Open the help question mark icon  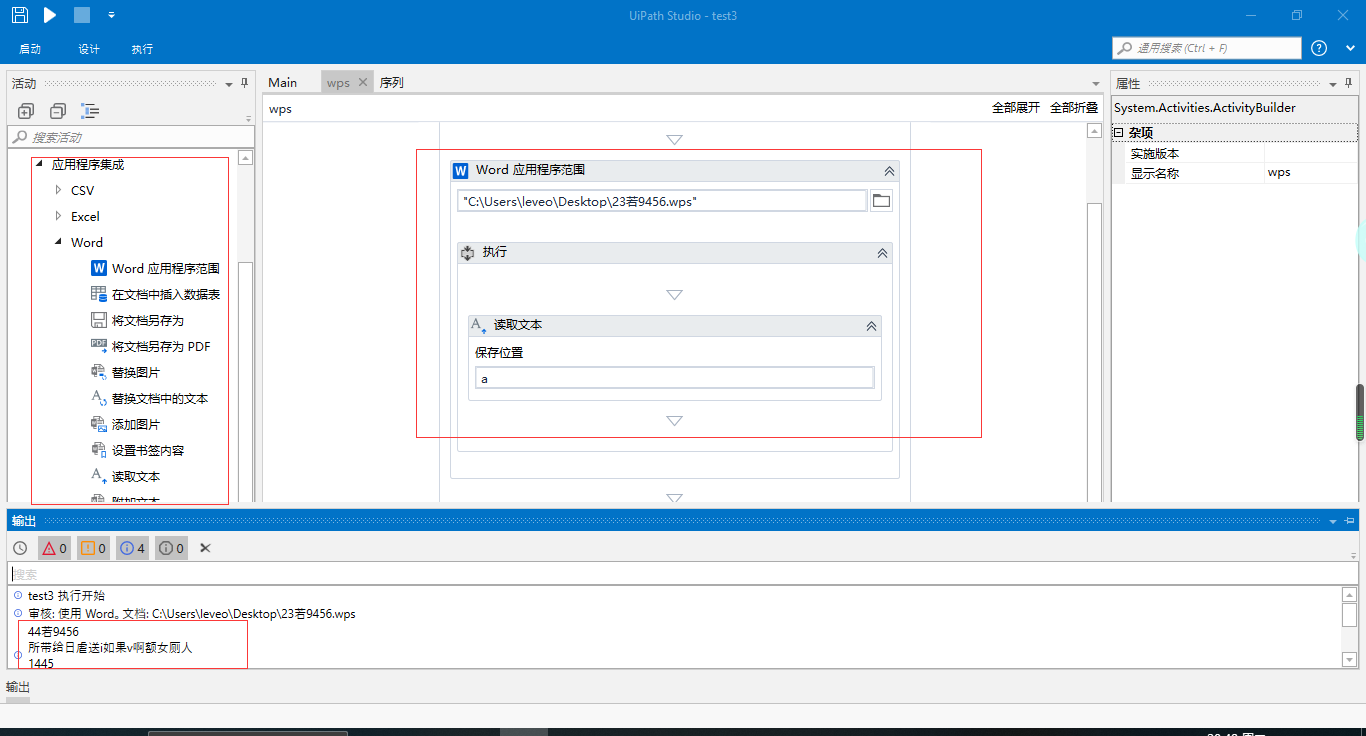pyautogui.click(x=1319, y=48)
